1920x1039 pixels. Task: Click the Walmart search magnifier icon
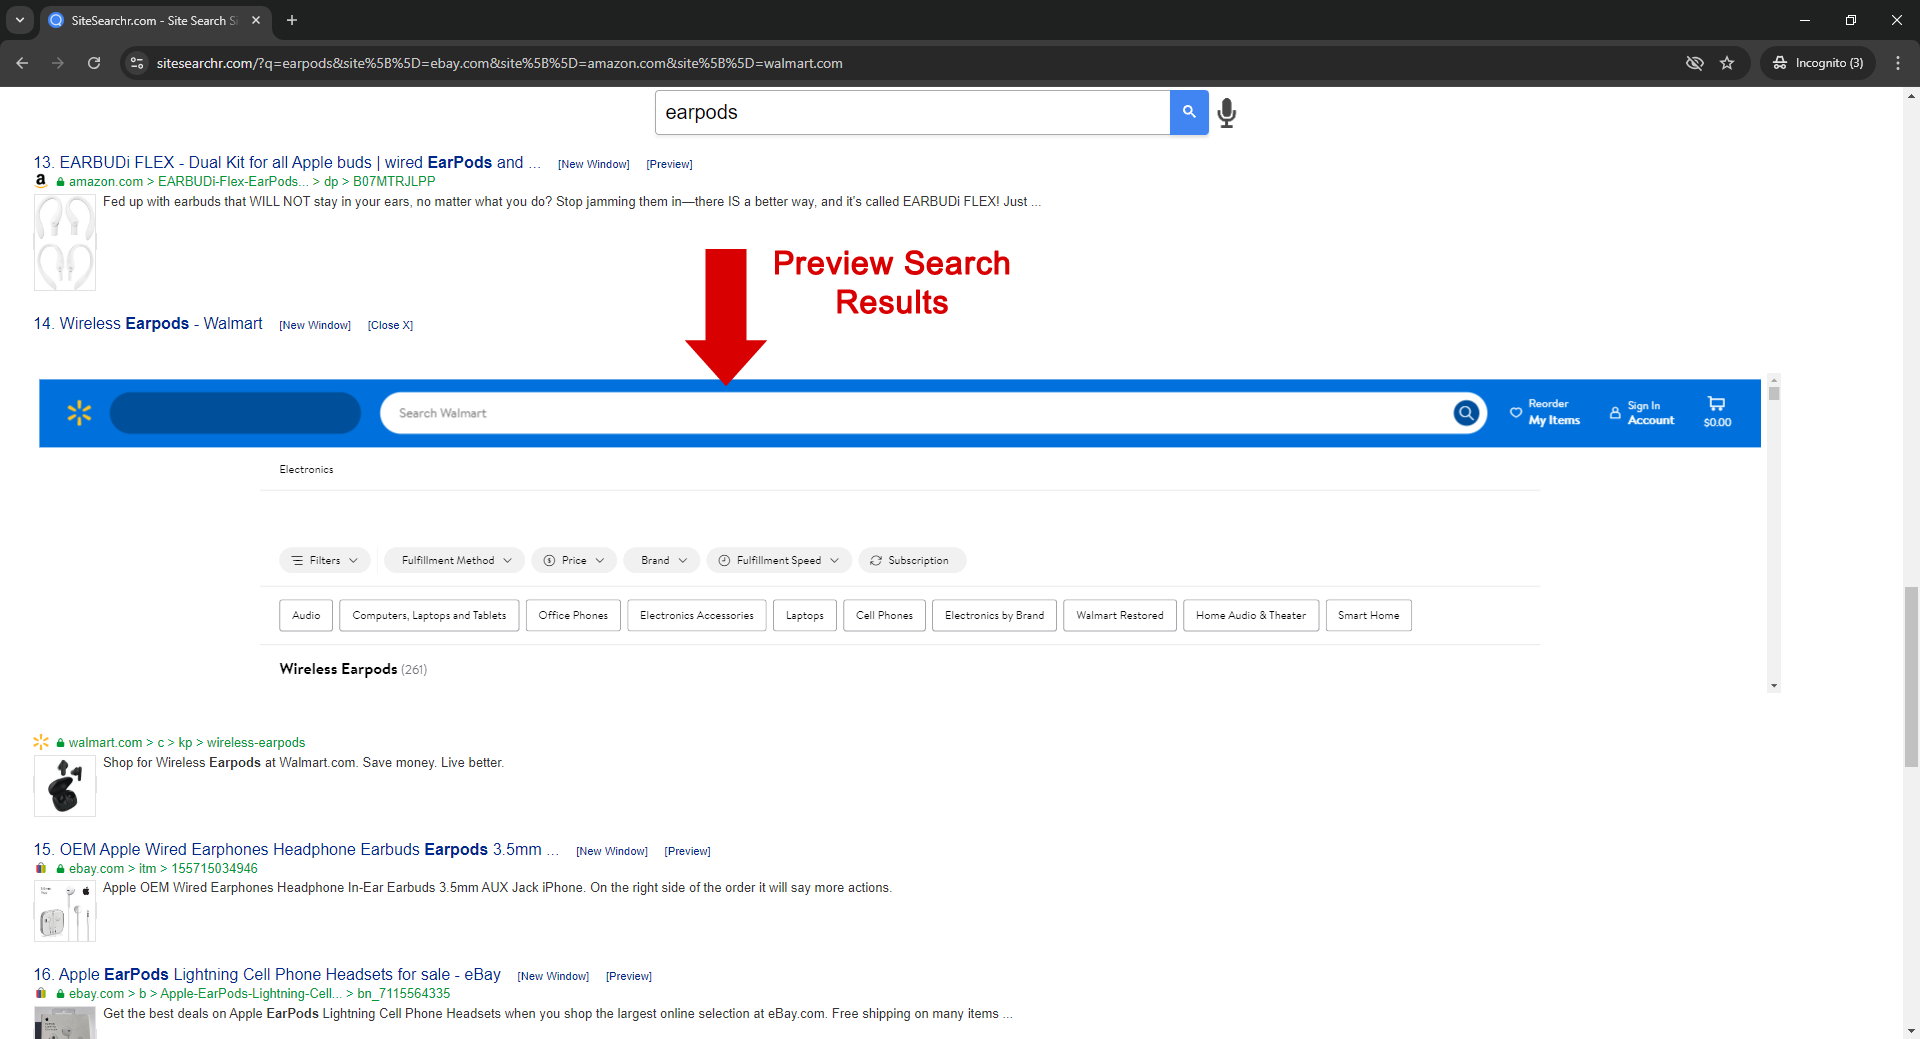(x=1466, y=413)
